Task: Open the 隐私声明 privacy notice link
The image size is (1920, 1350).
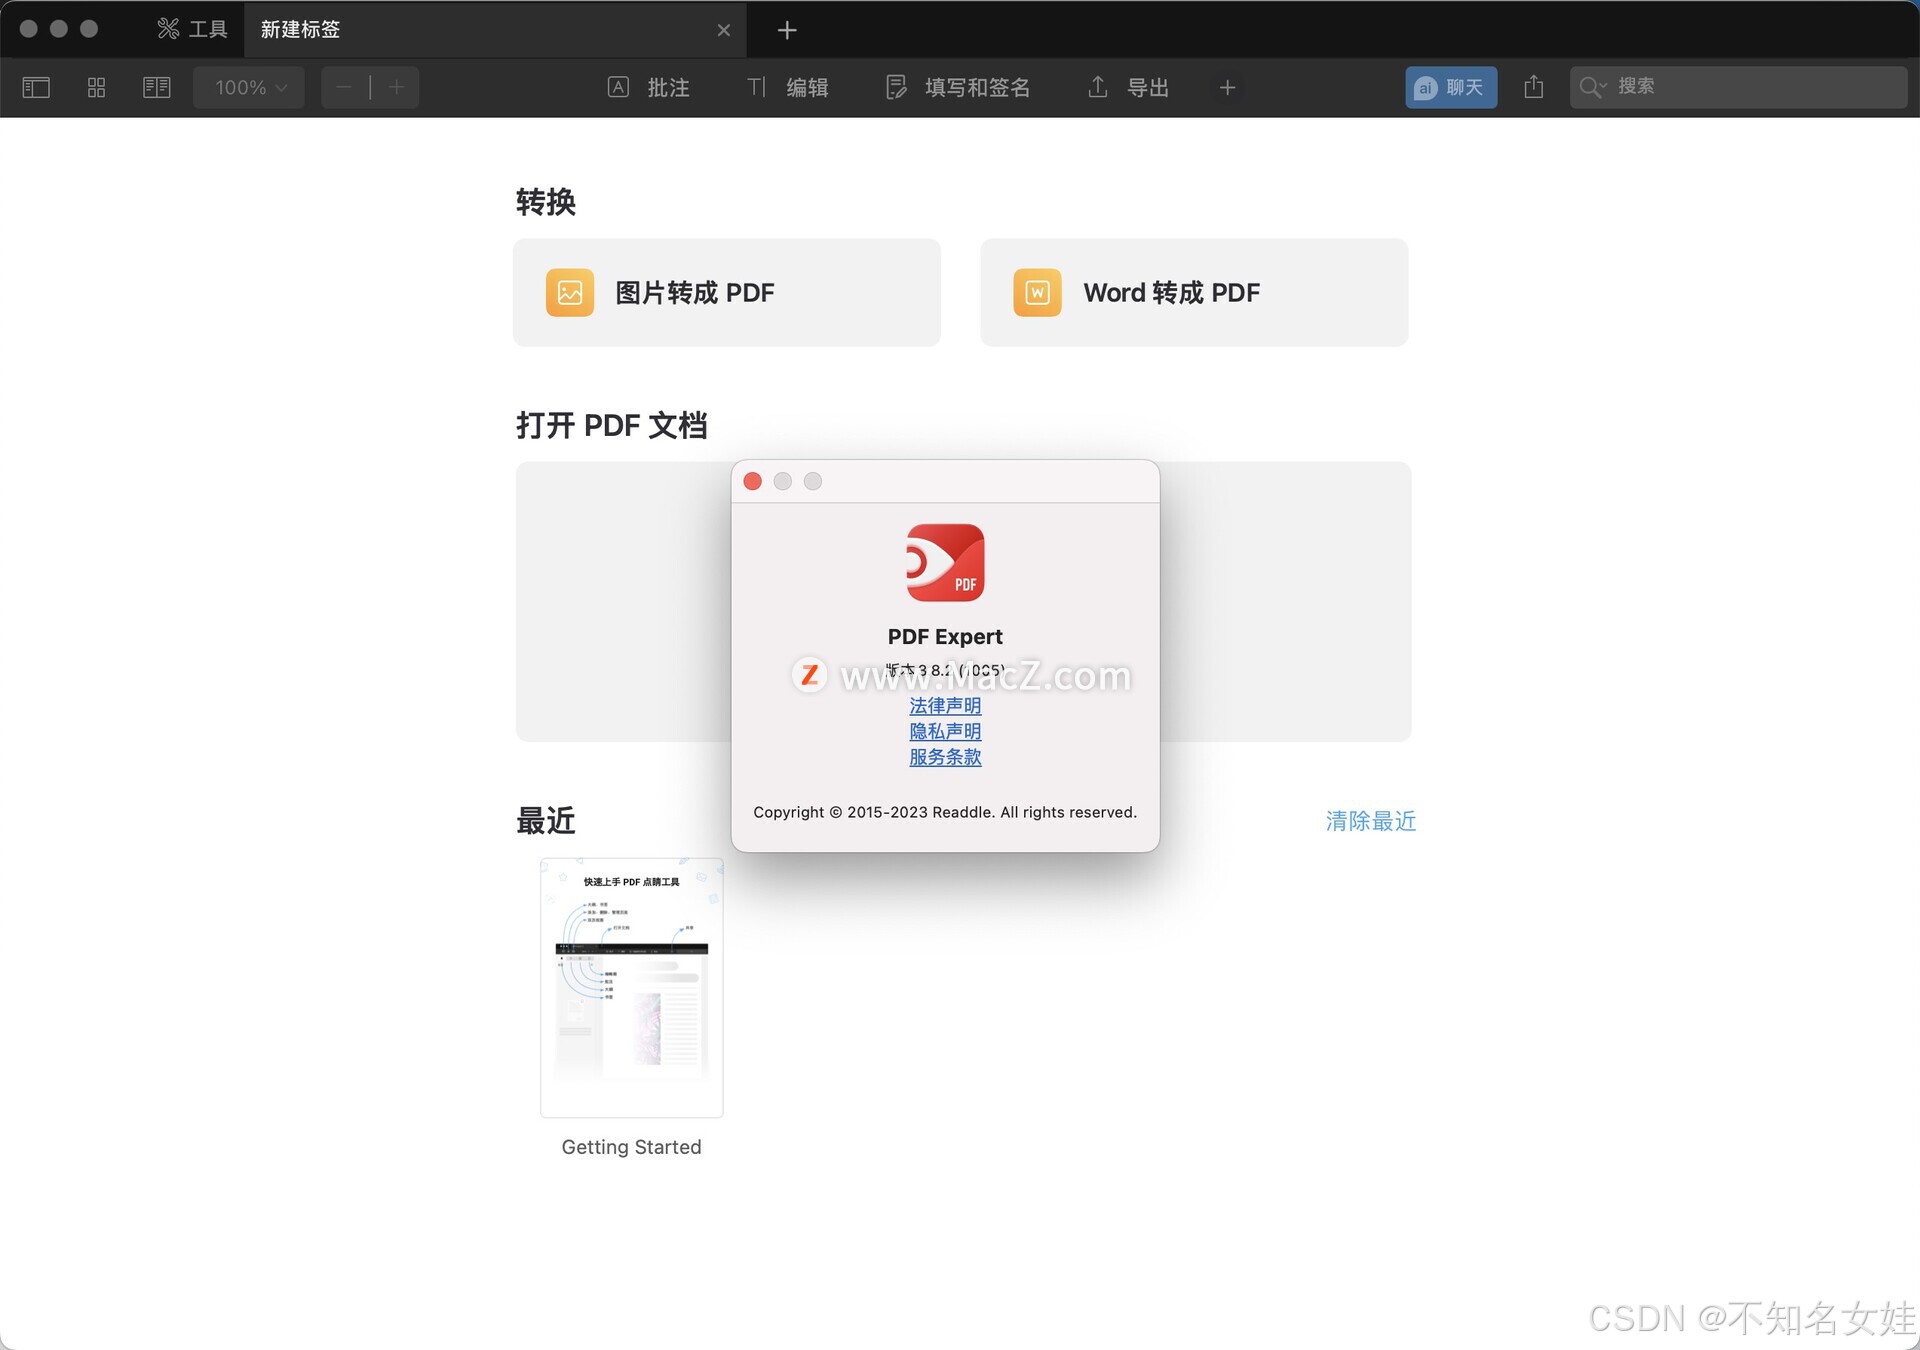Action: 945,732
